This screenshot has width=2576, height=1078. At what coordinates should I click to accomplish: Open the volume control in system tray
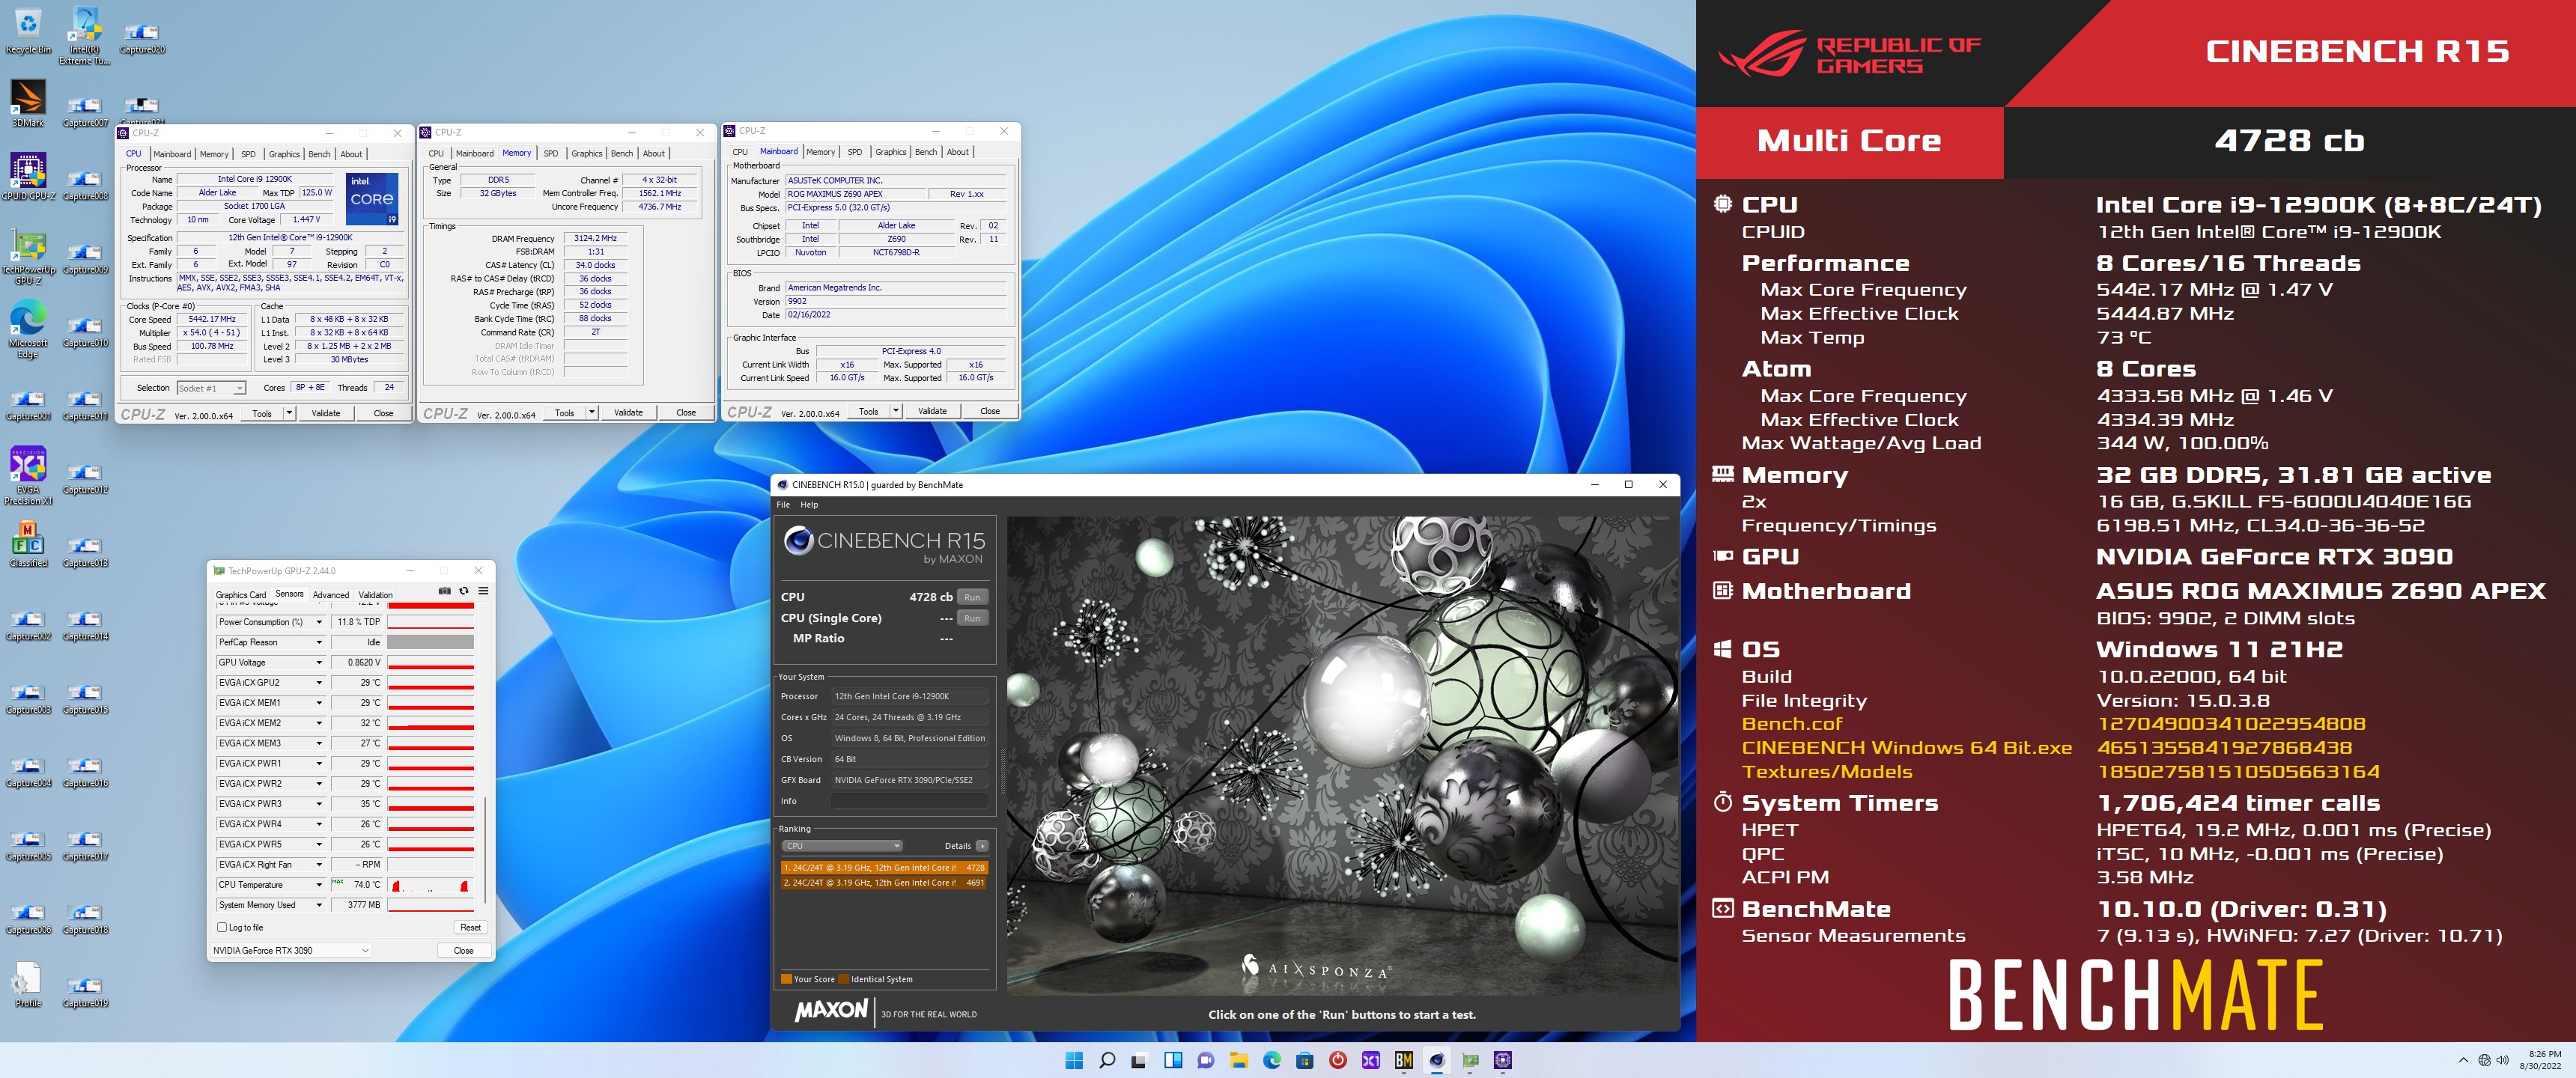(x=2503, y=1060)
